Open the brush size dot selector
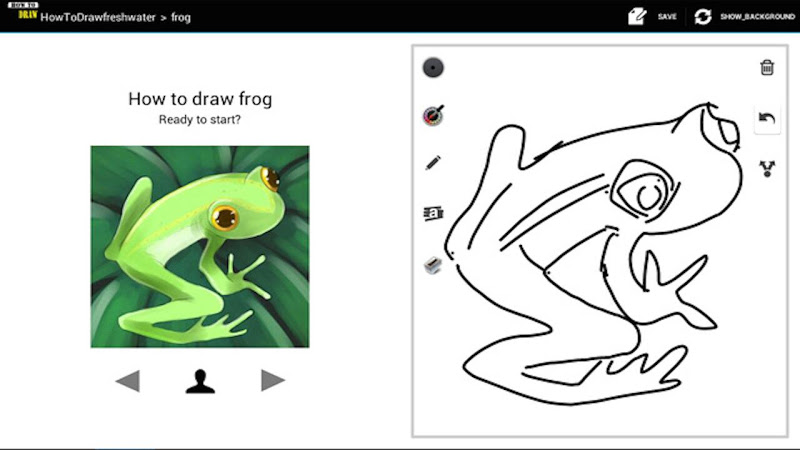The width and height of the screenshot is (800, 450). pos(433,67)
